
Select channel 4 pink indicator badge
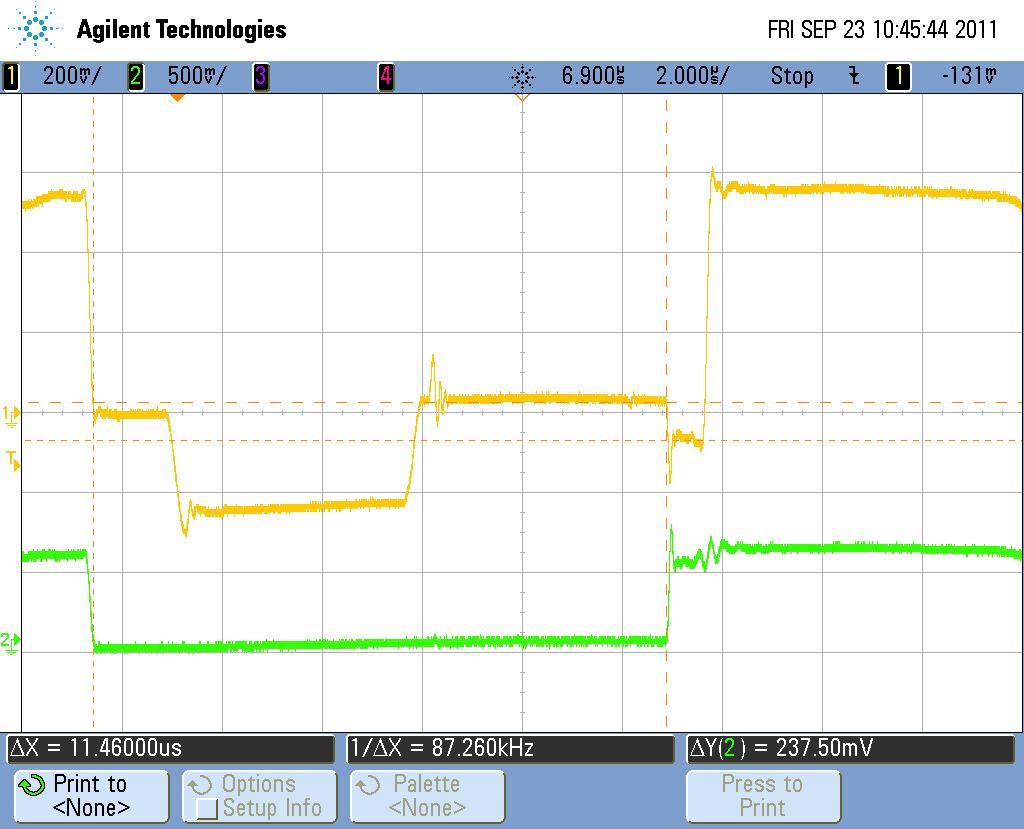[386, 76]
